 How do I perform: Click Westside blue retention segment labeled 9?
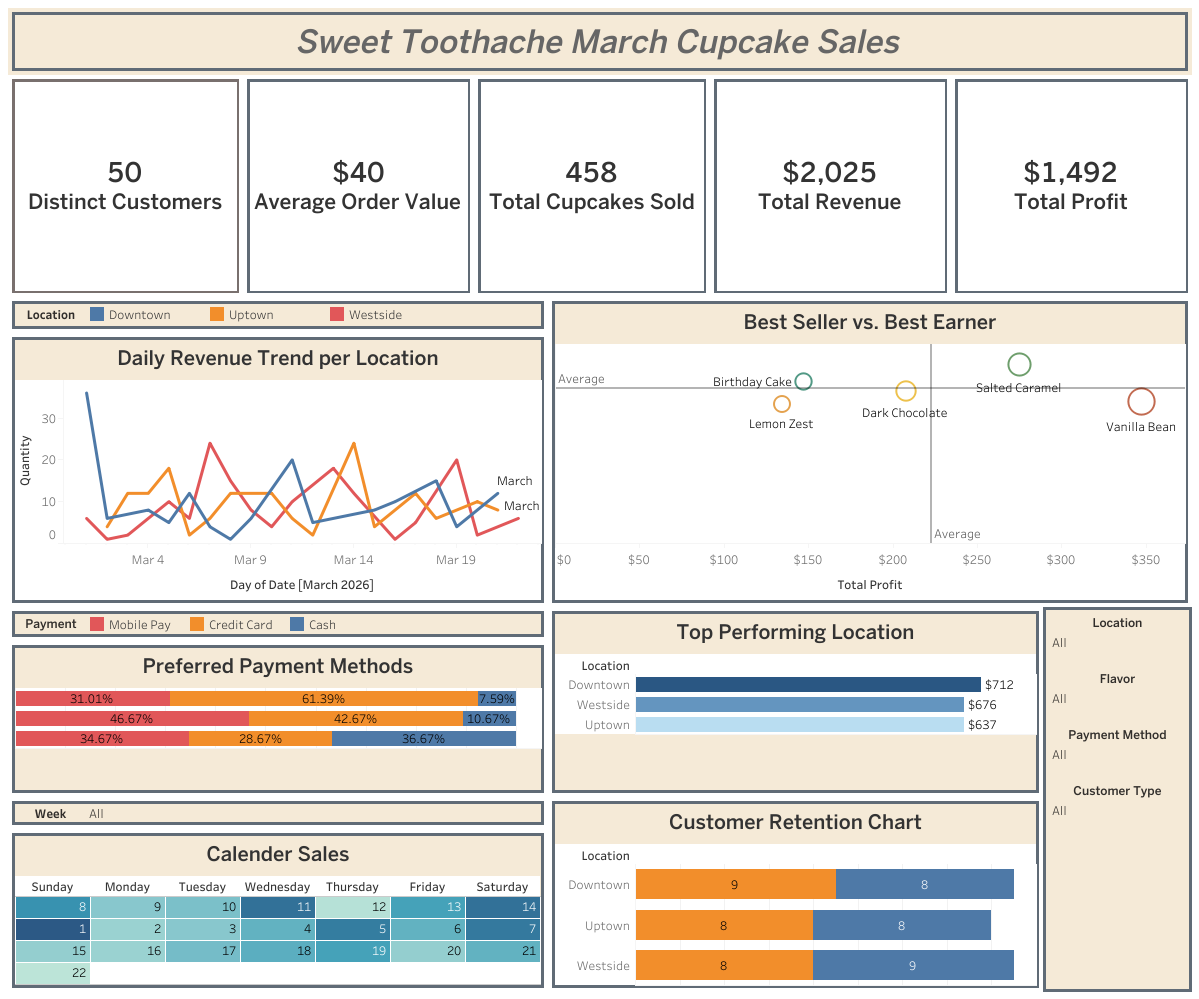[x=913, y=965]
